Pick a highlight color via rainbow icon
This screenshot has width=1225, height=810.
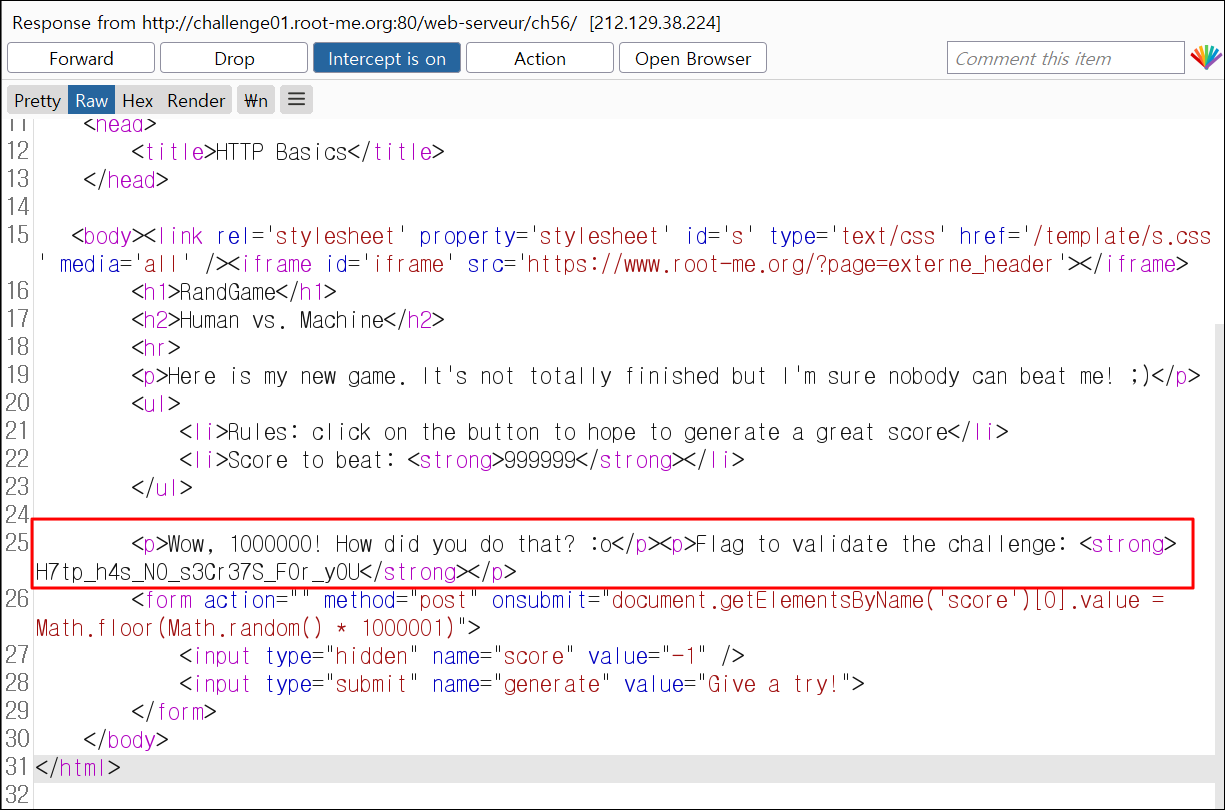(x=1205, y=58)
